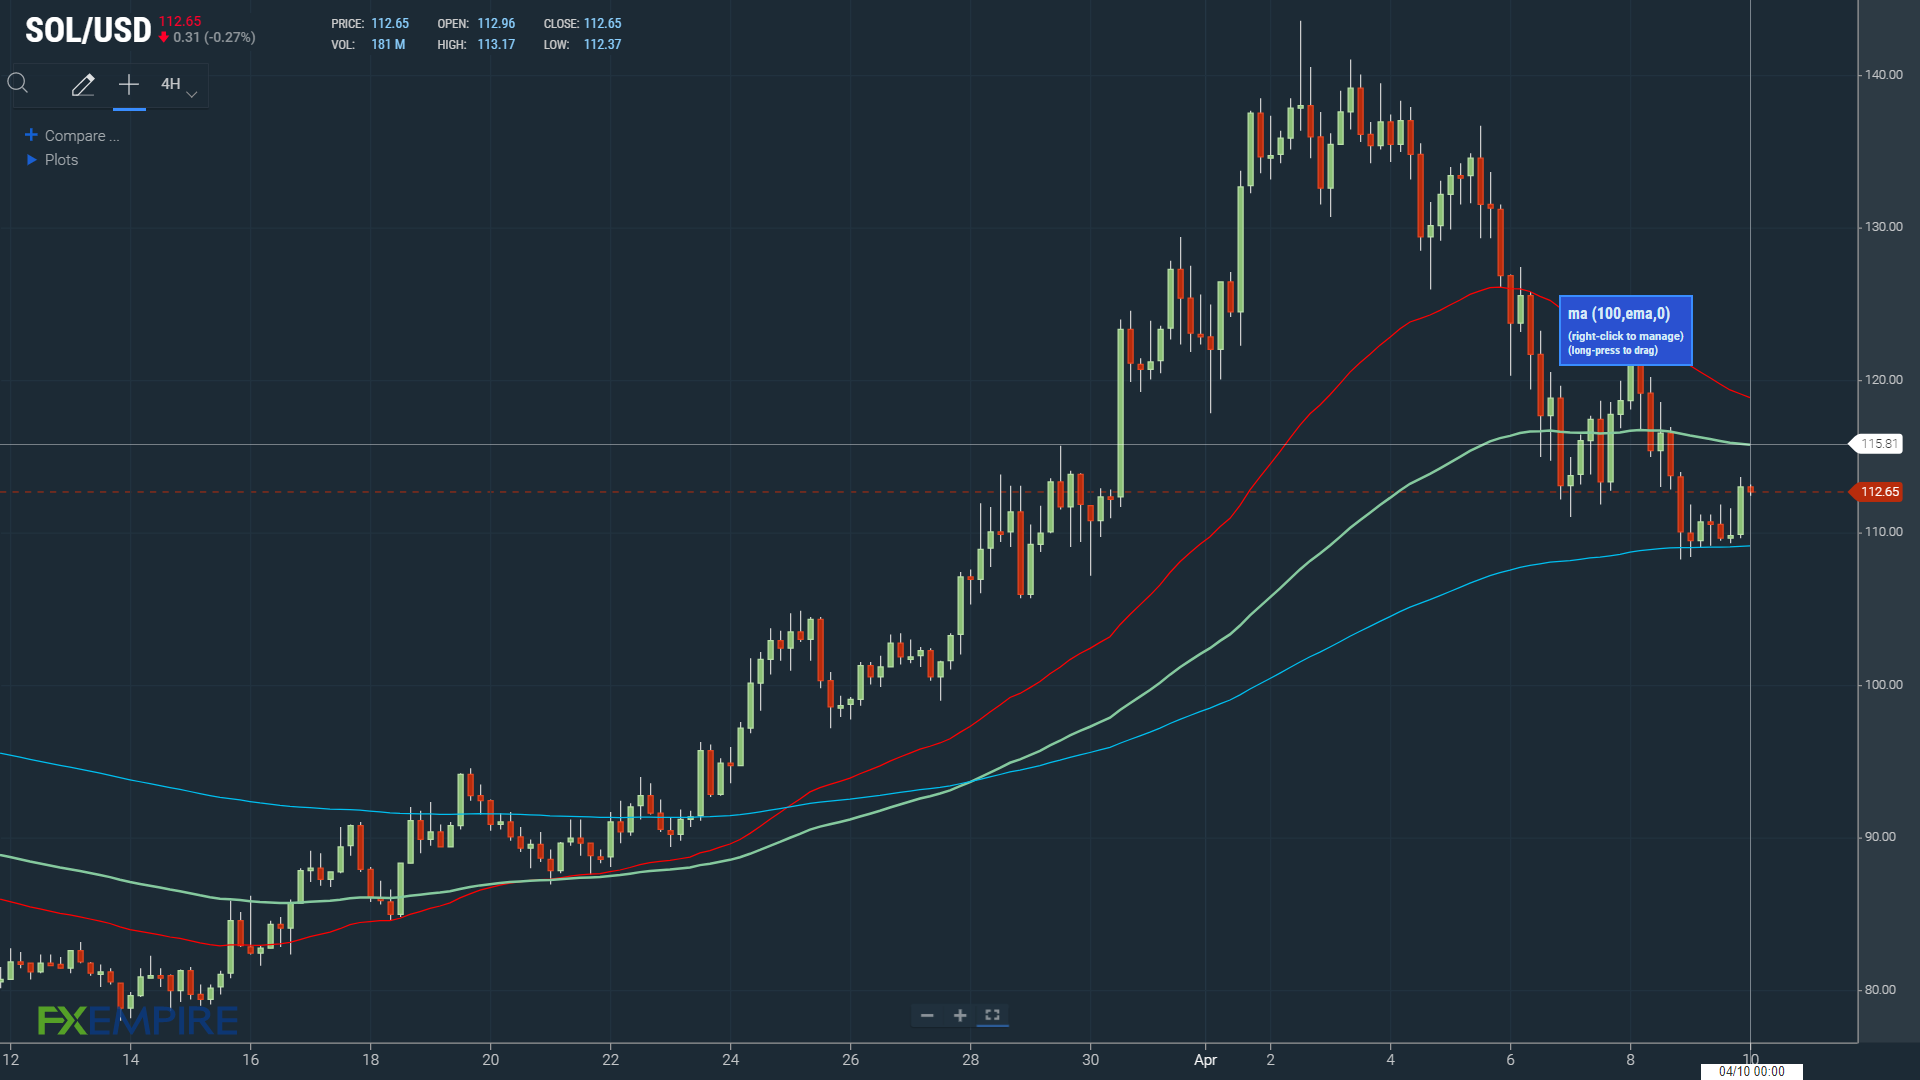
Task: Click the 130.00 price axis label
Action: (1883, 227)
